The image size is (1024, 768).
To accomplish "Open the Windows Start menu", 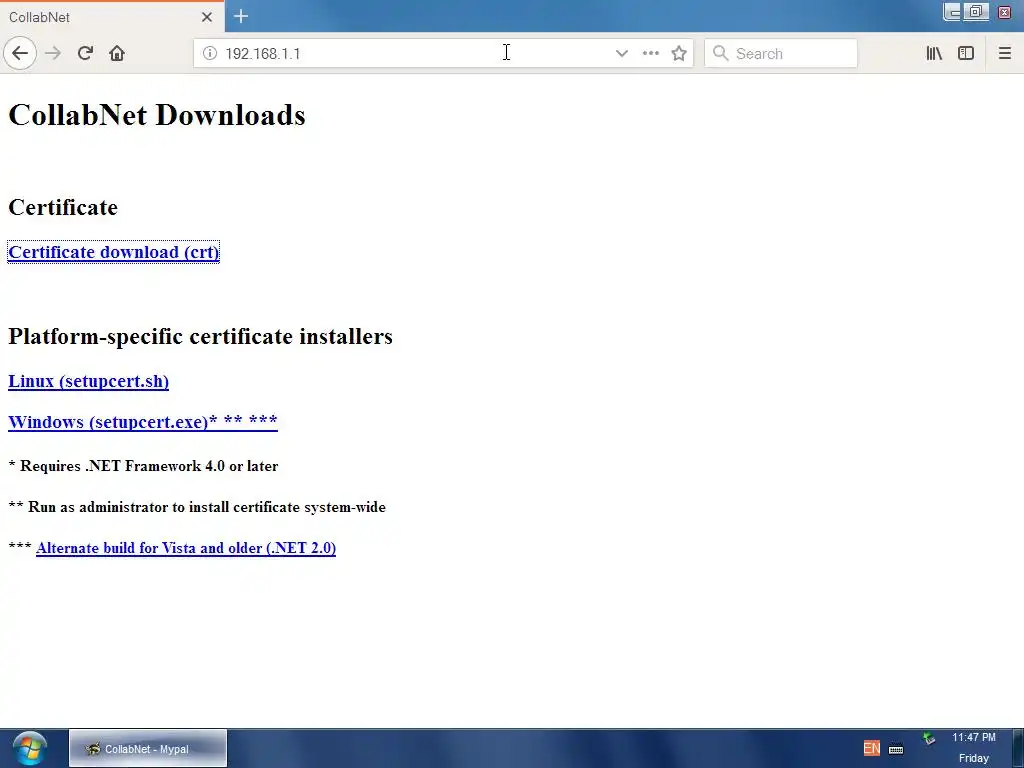I will [x=29, y=748].
